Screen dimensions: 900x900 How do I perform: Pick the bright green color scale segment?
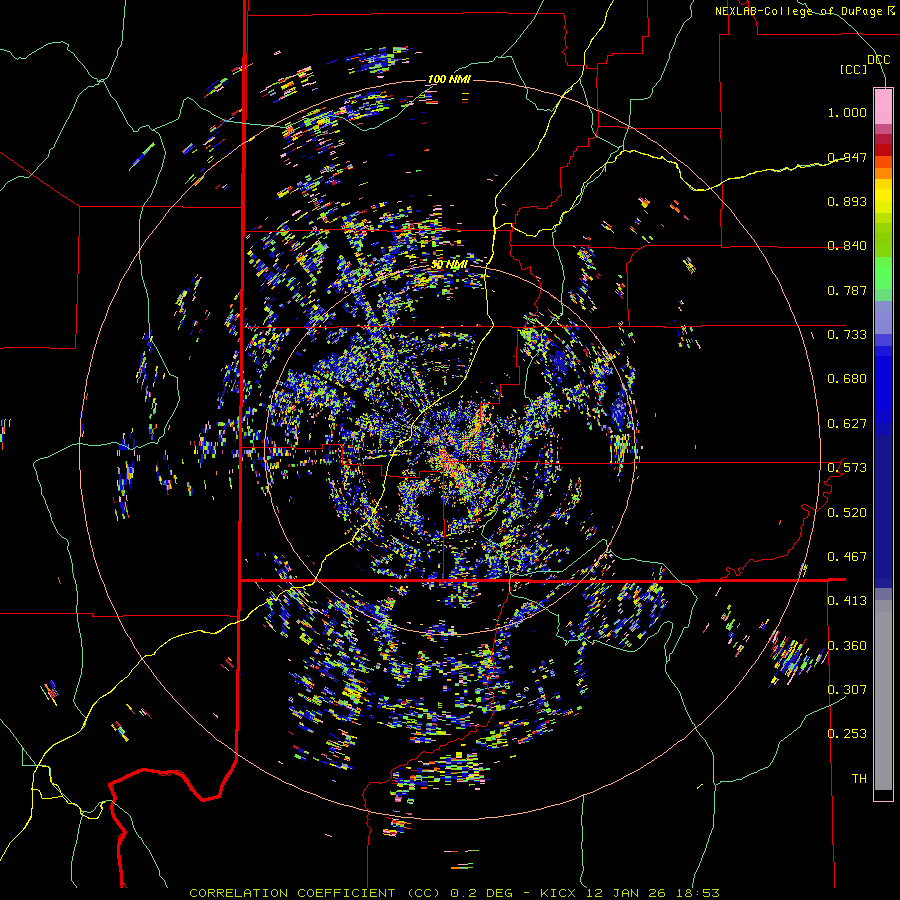coord(883,273)
